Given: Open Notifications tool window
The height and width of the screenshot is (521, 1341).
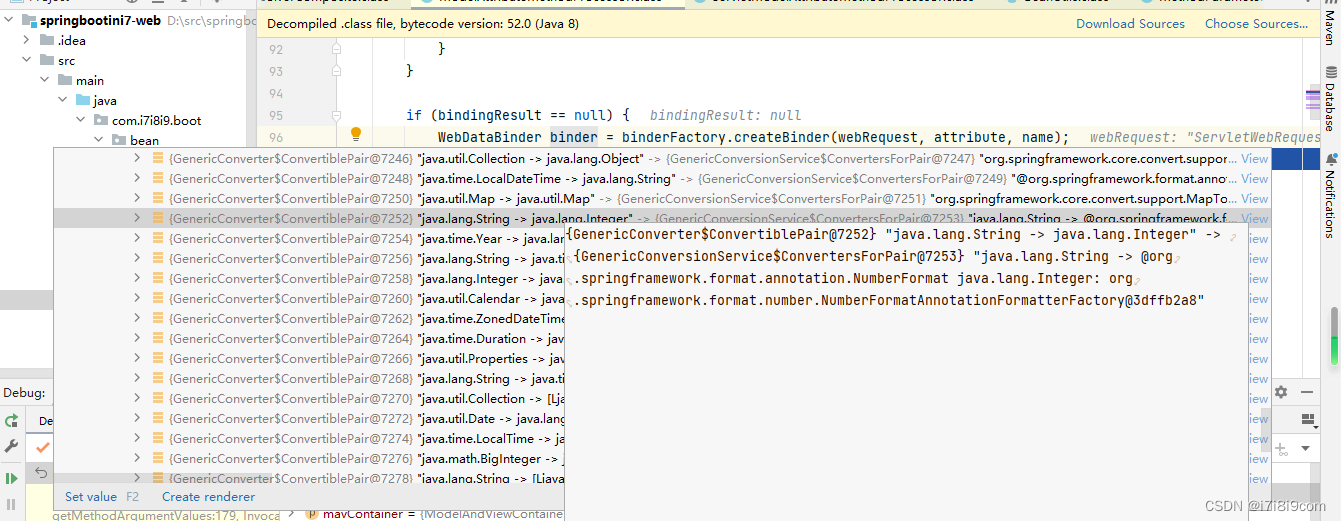Looking at the screenshot, I should pyautogui.click(x=1330, y=196).
